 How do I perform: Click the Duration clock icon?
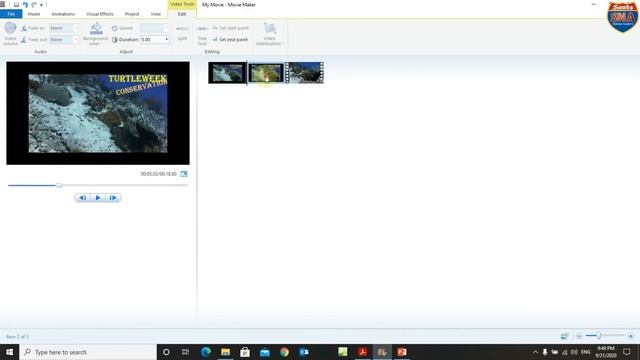pos(115,40)
